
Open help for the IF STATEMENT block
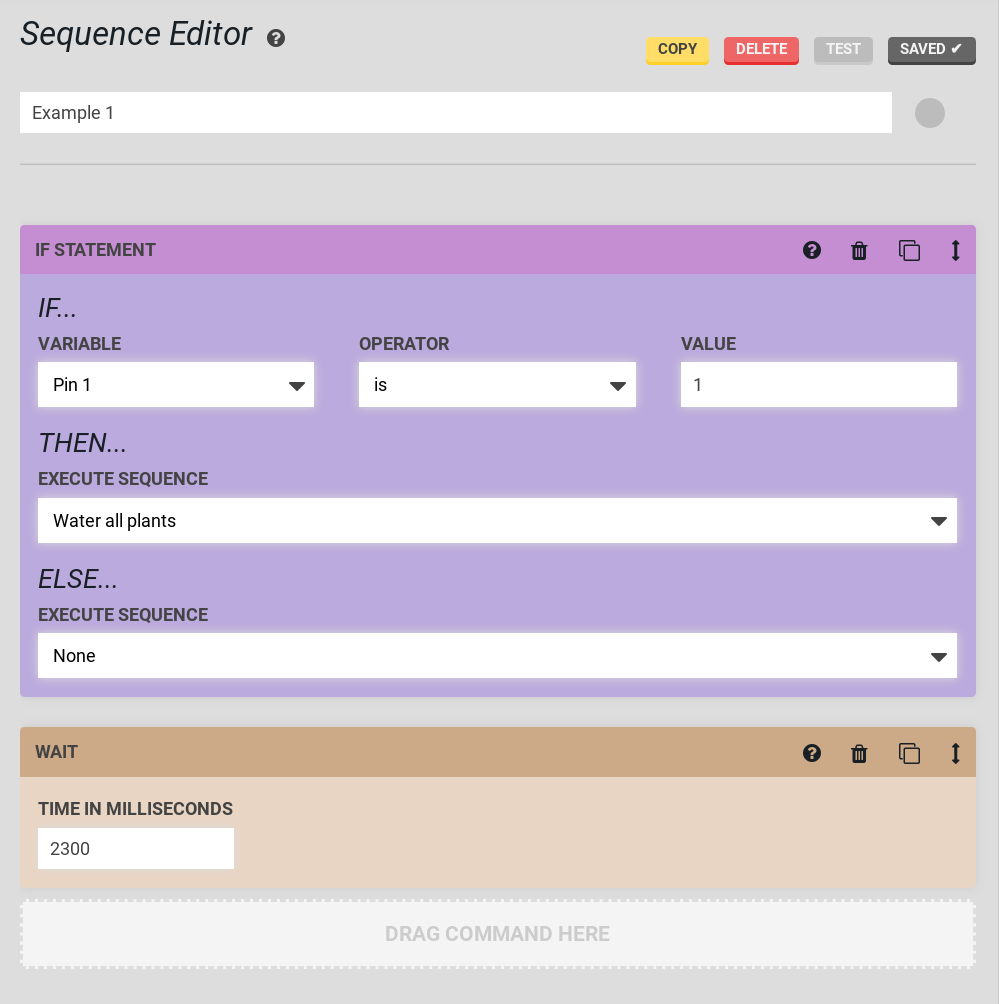coord(811,250)
